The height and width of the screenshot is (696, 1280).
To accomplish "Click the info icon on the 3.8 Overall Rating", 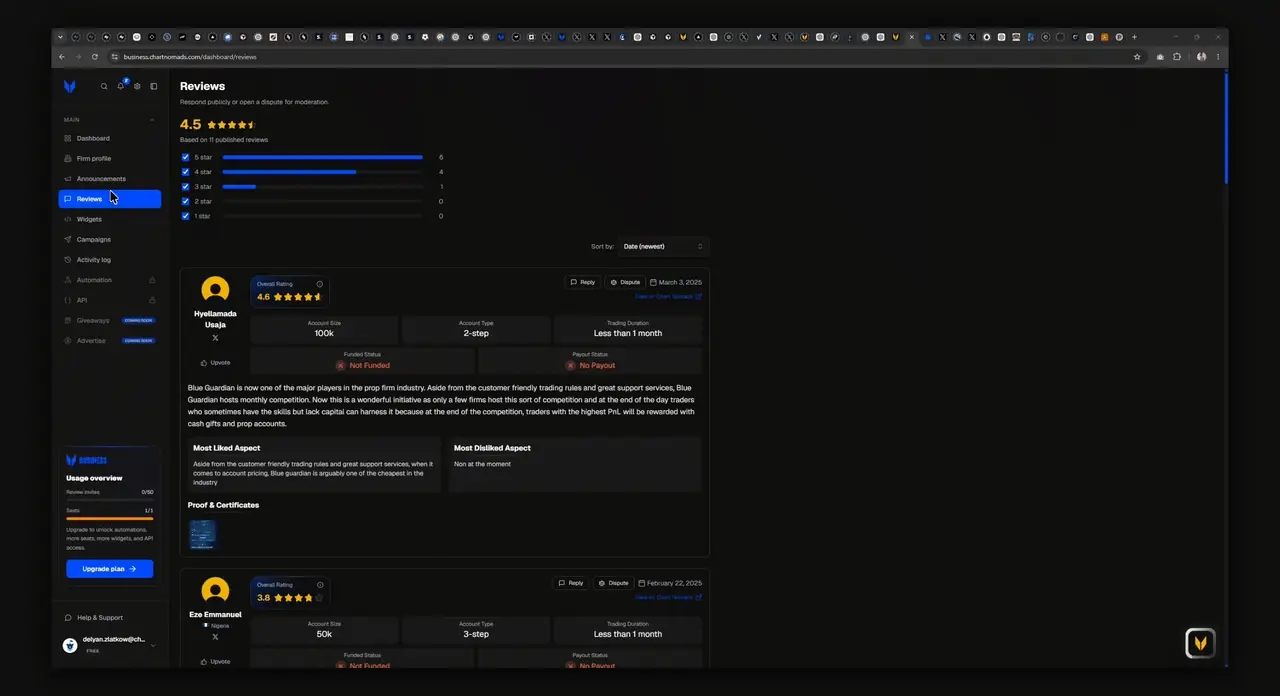I will (x=320, y=585).
